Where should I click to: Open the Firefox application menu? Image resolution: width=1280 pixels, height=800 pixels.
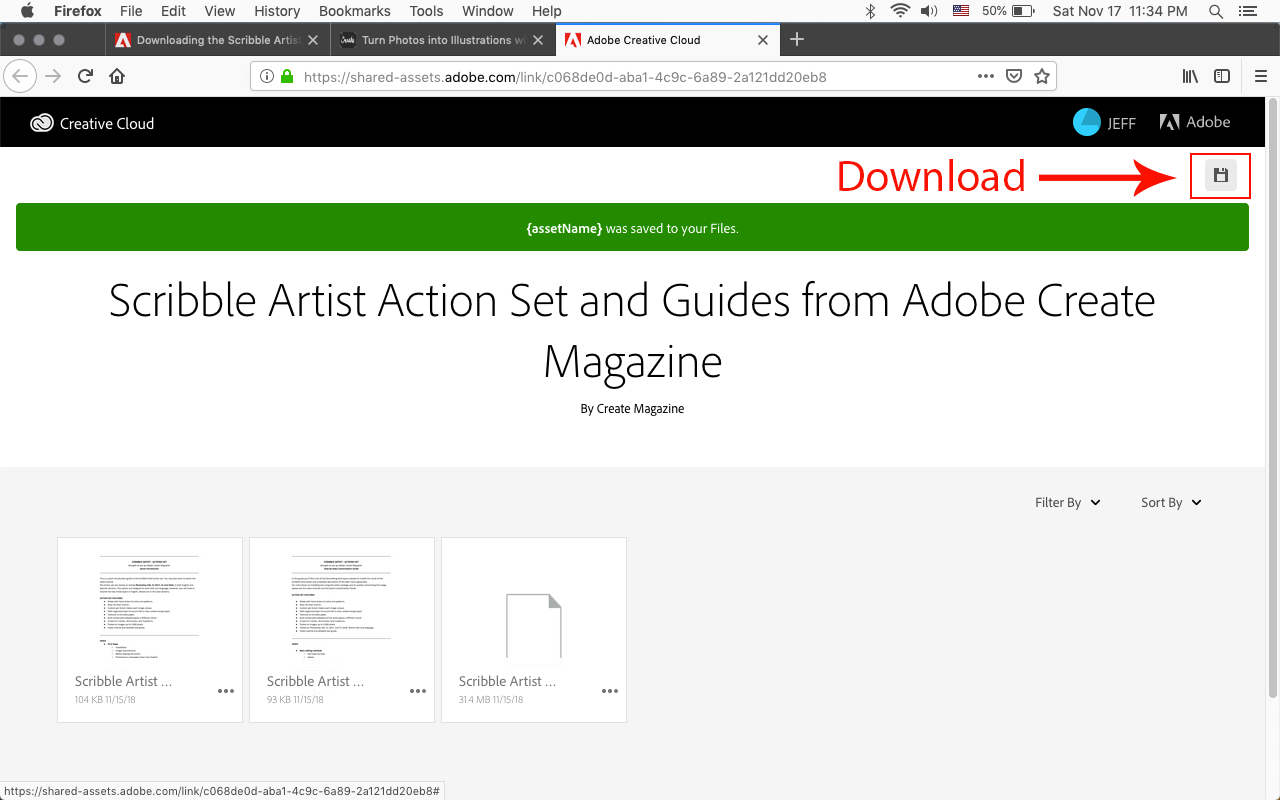coord(78,11)
